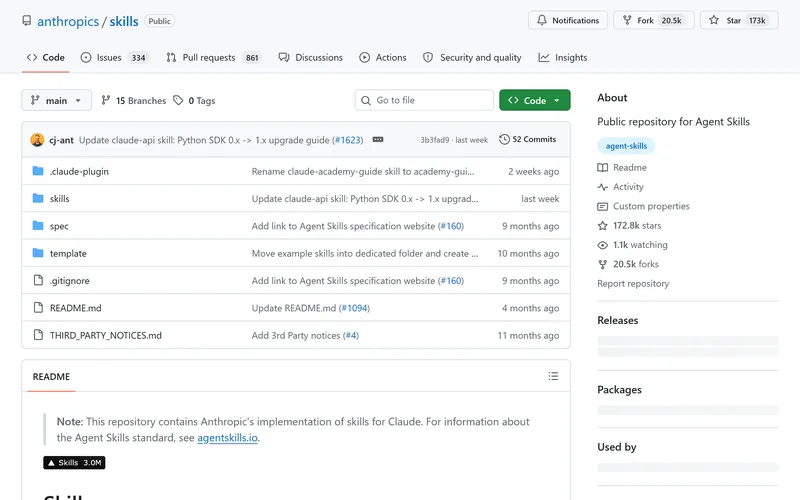The height and width of the screenshot is (500, 800).
Task: Expand commit message with the ellipsis icon
Action: [x=378, y=139]
